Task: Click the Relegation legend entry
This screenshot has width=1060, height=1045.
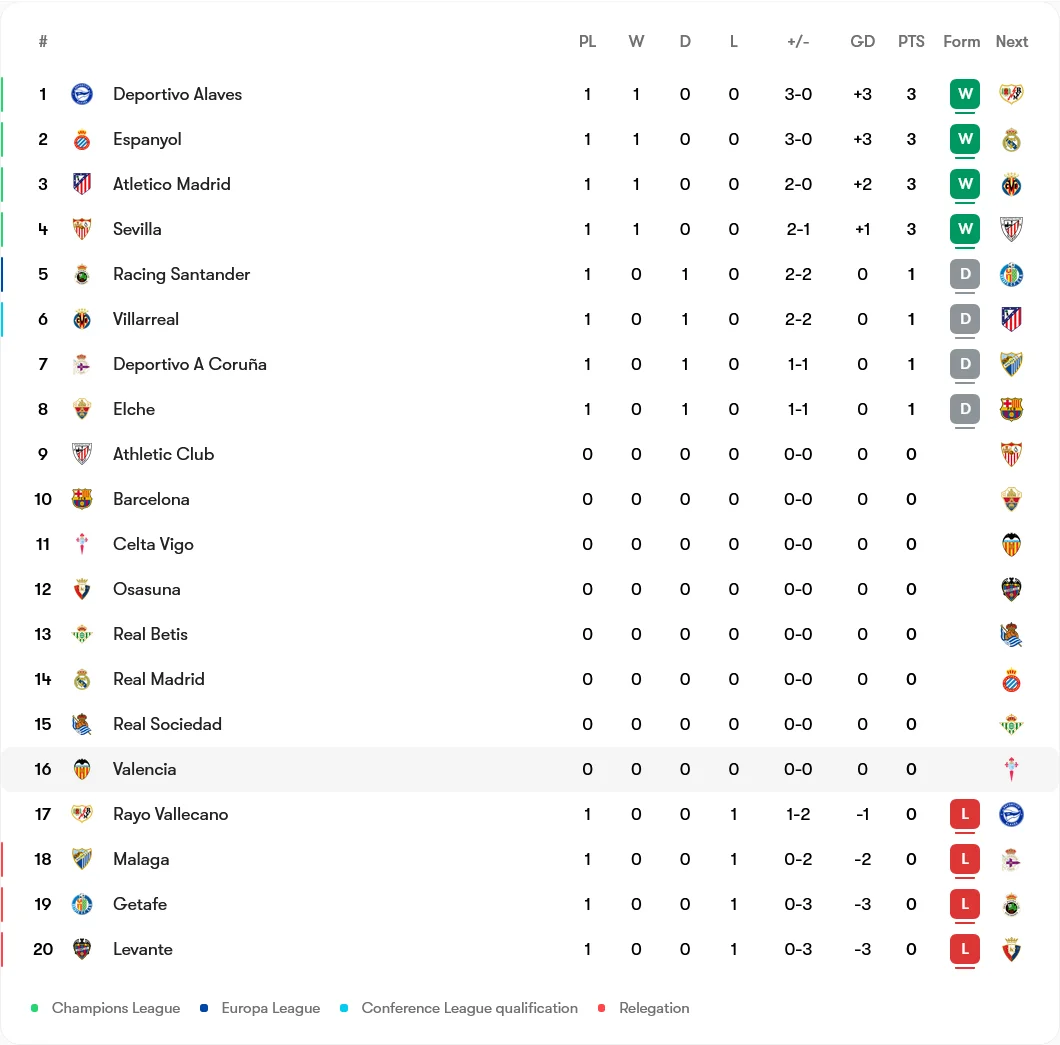Action: coord(644,1008)
